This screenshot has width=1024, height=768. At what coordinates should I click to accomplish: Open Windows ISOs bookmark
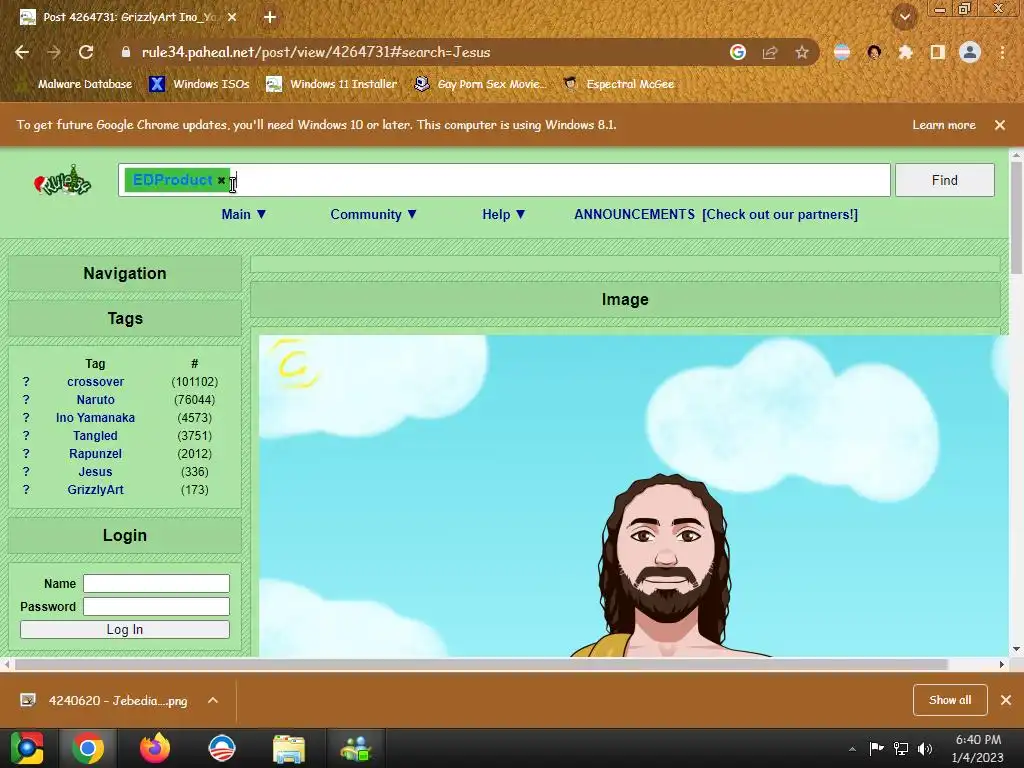(x=199, y=84)
